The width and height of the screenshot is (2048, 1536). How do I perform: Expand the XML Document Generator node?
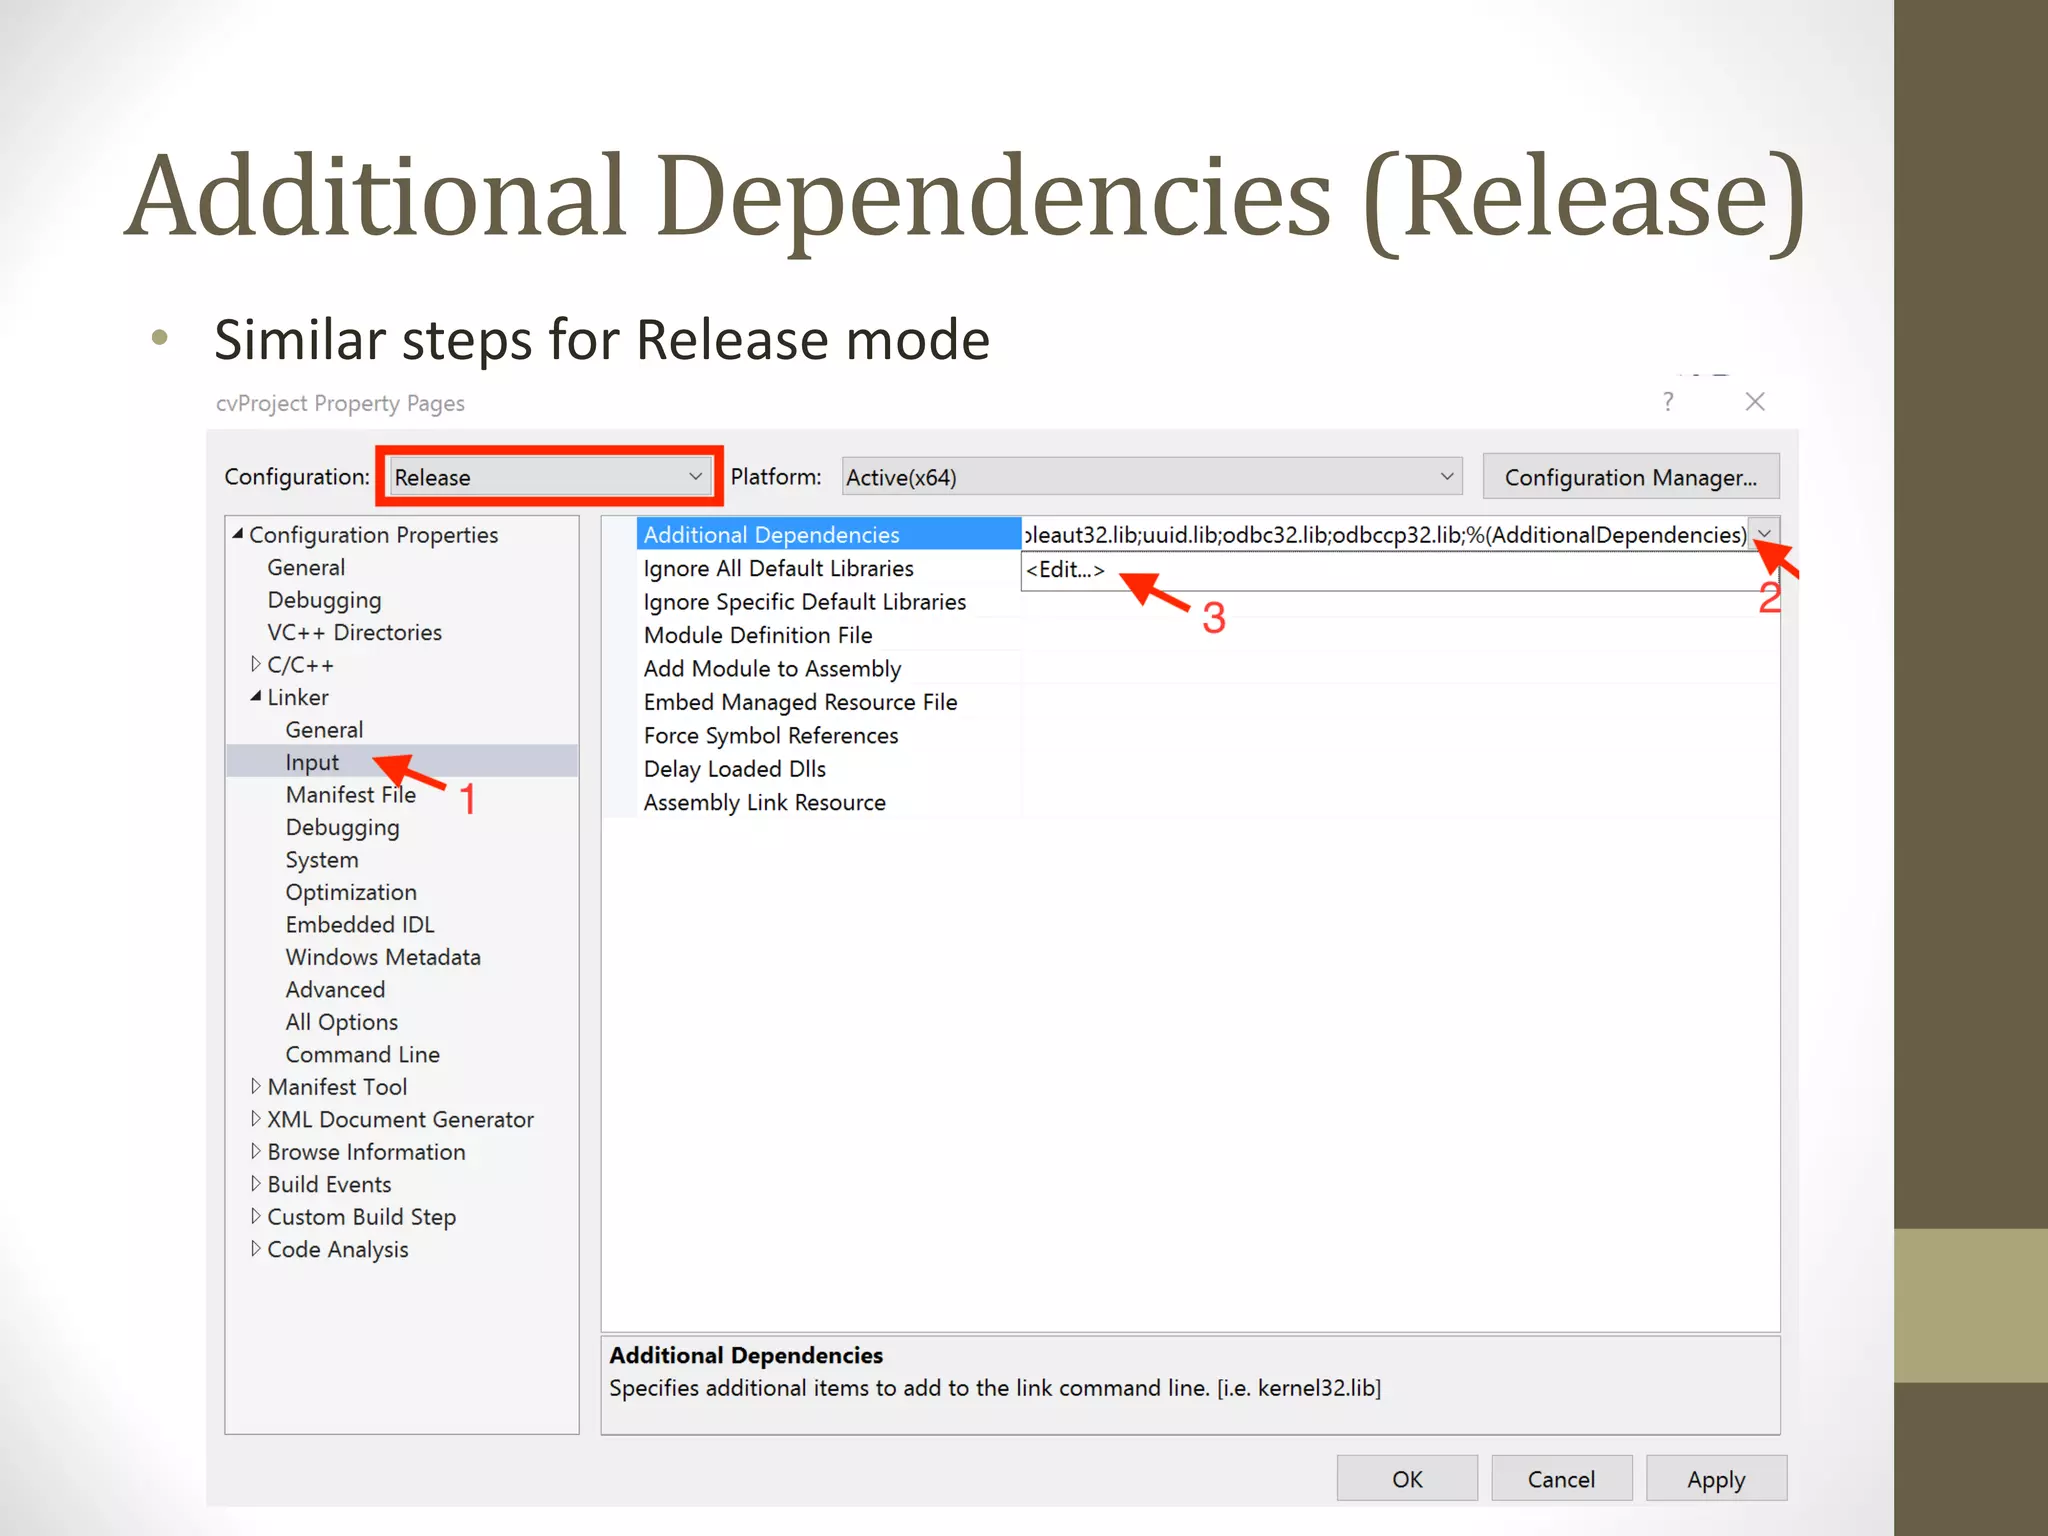pos(256,1118)
